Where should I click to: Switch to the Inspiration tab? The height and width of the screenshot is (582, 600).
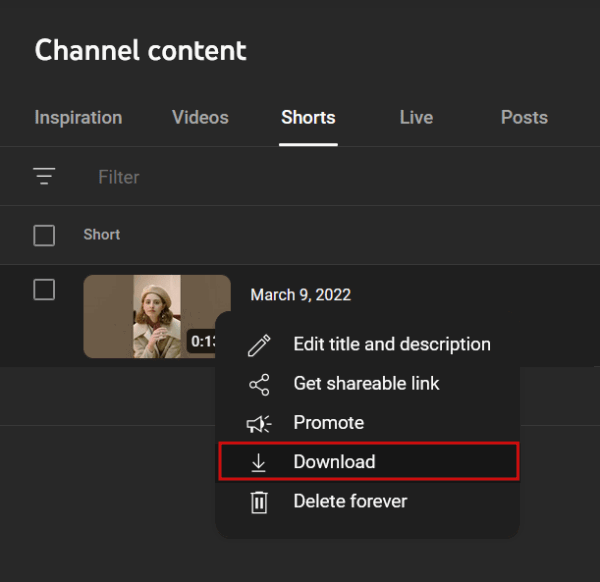78,117
